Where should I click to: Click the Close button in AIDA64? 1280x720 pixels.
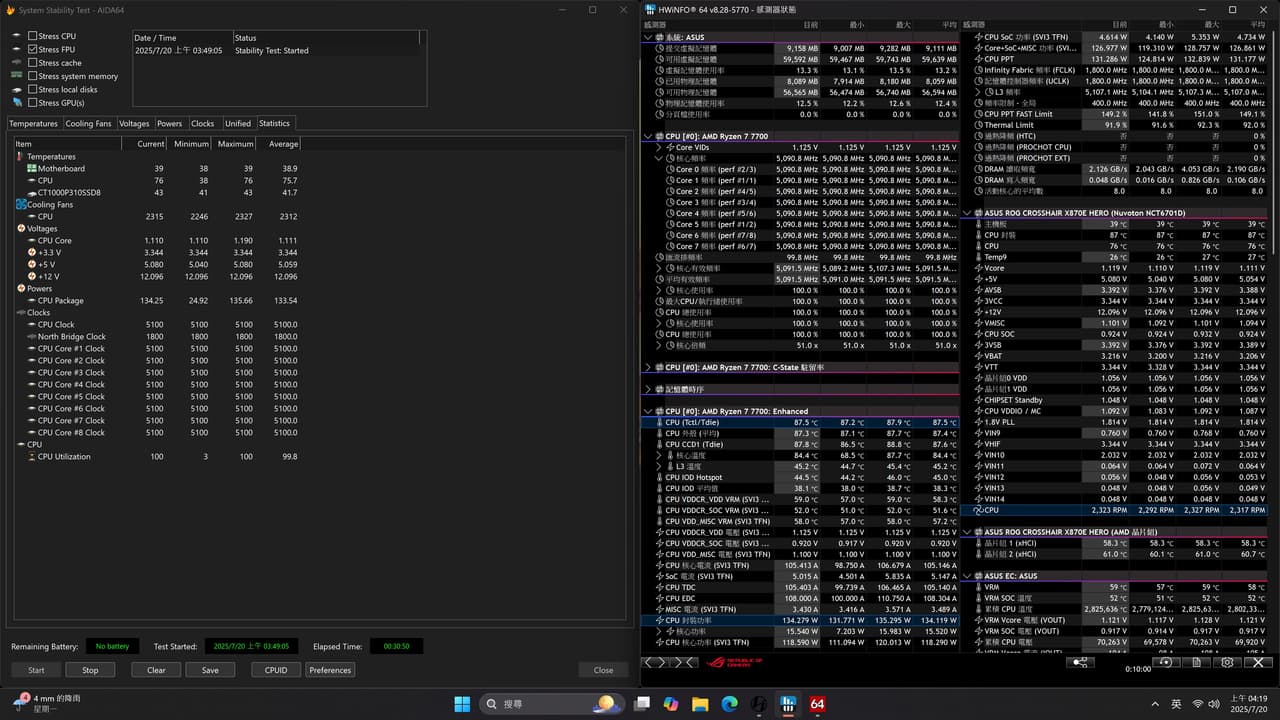coord(603,670)
